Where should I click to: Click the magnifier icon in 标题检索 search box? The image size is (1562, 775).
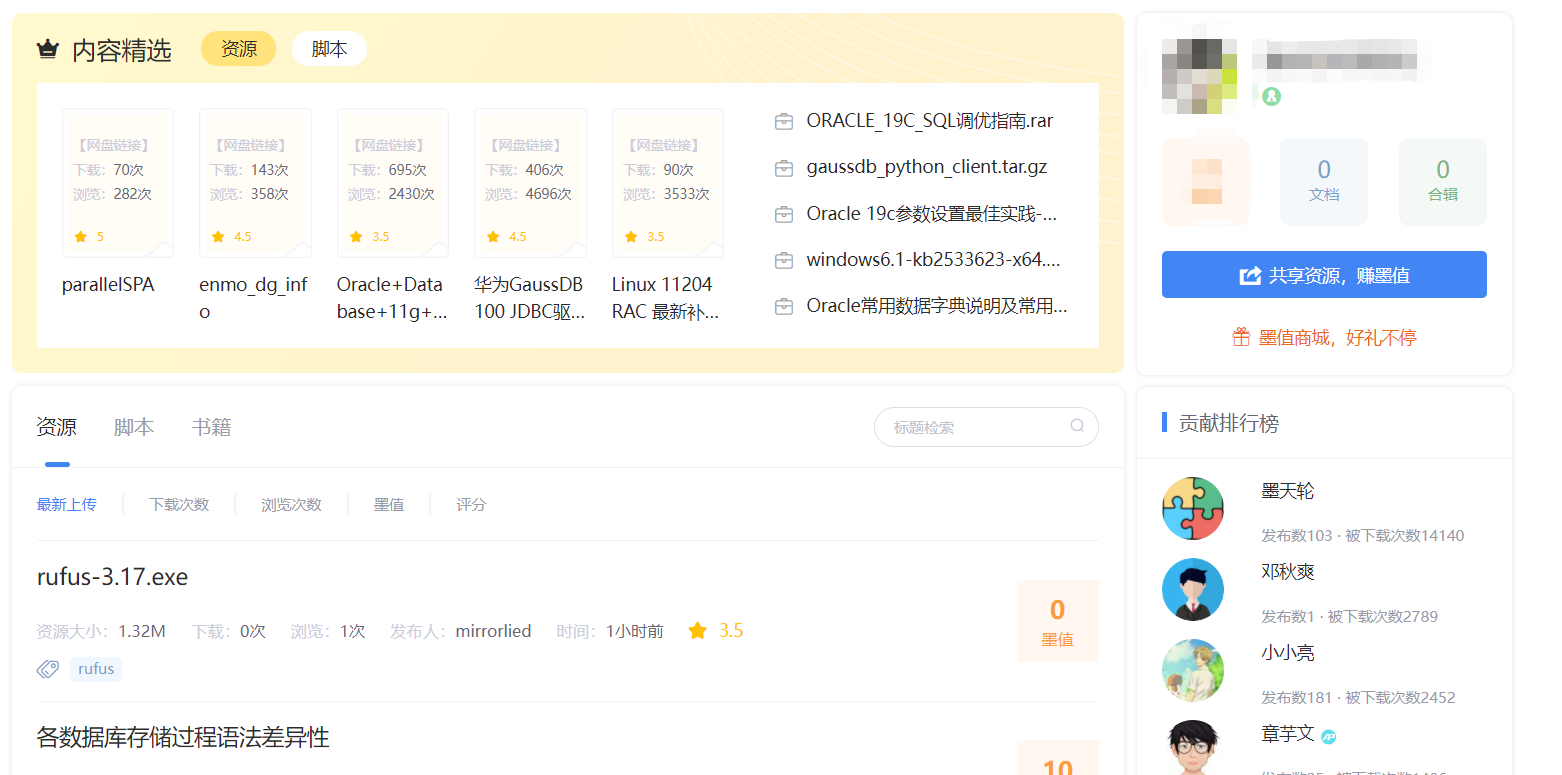(x=1077, y=426)
